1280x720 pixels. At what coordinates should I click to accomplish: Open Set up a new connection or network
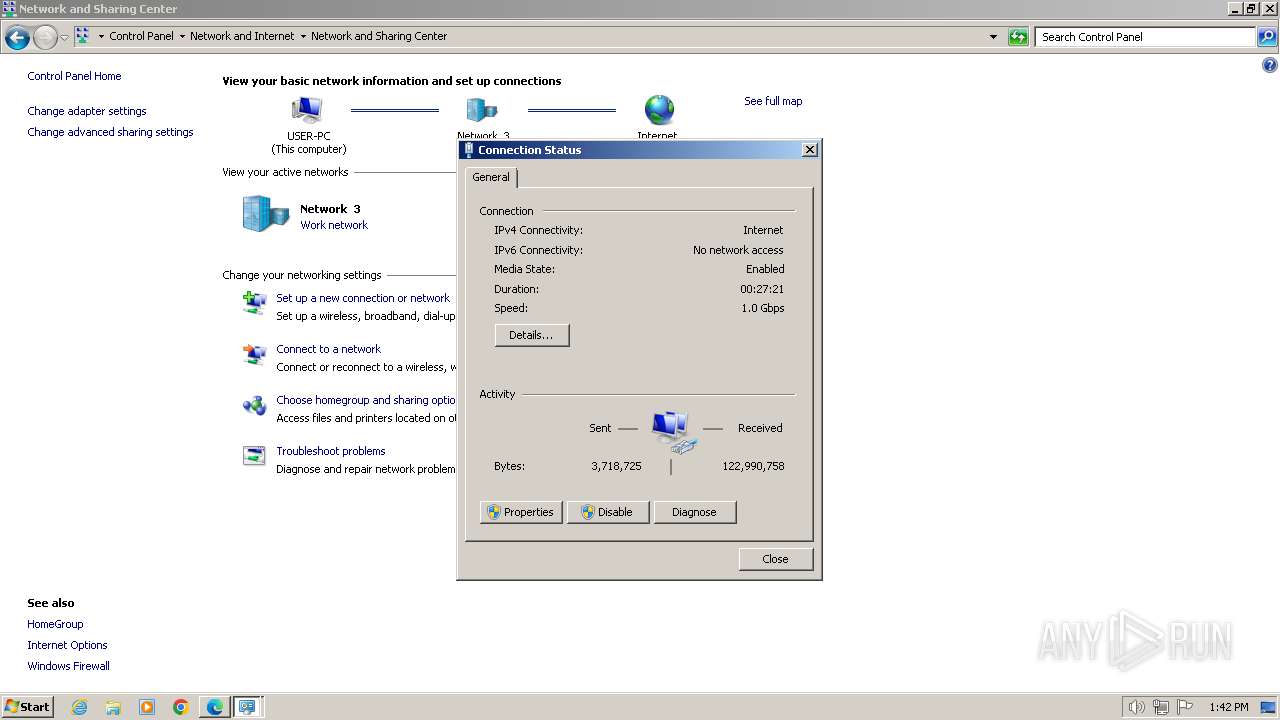(x=363, y=298)
